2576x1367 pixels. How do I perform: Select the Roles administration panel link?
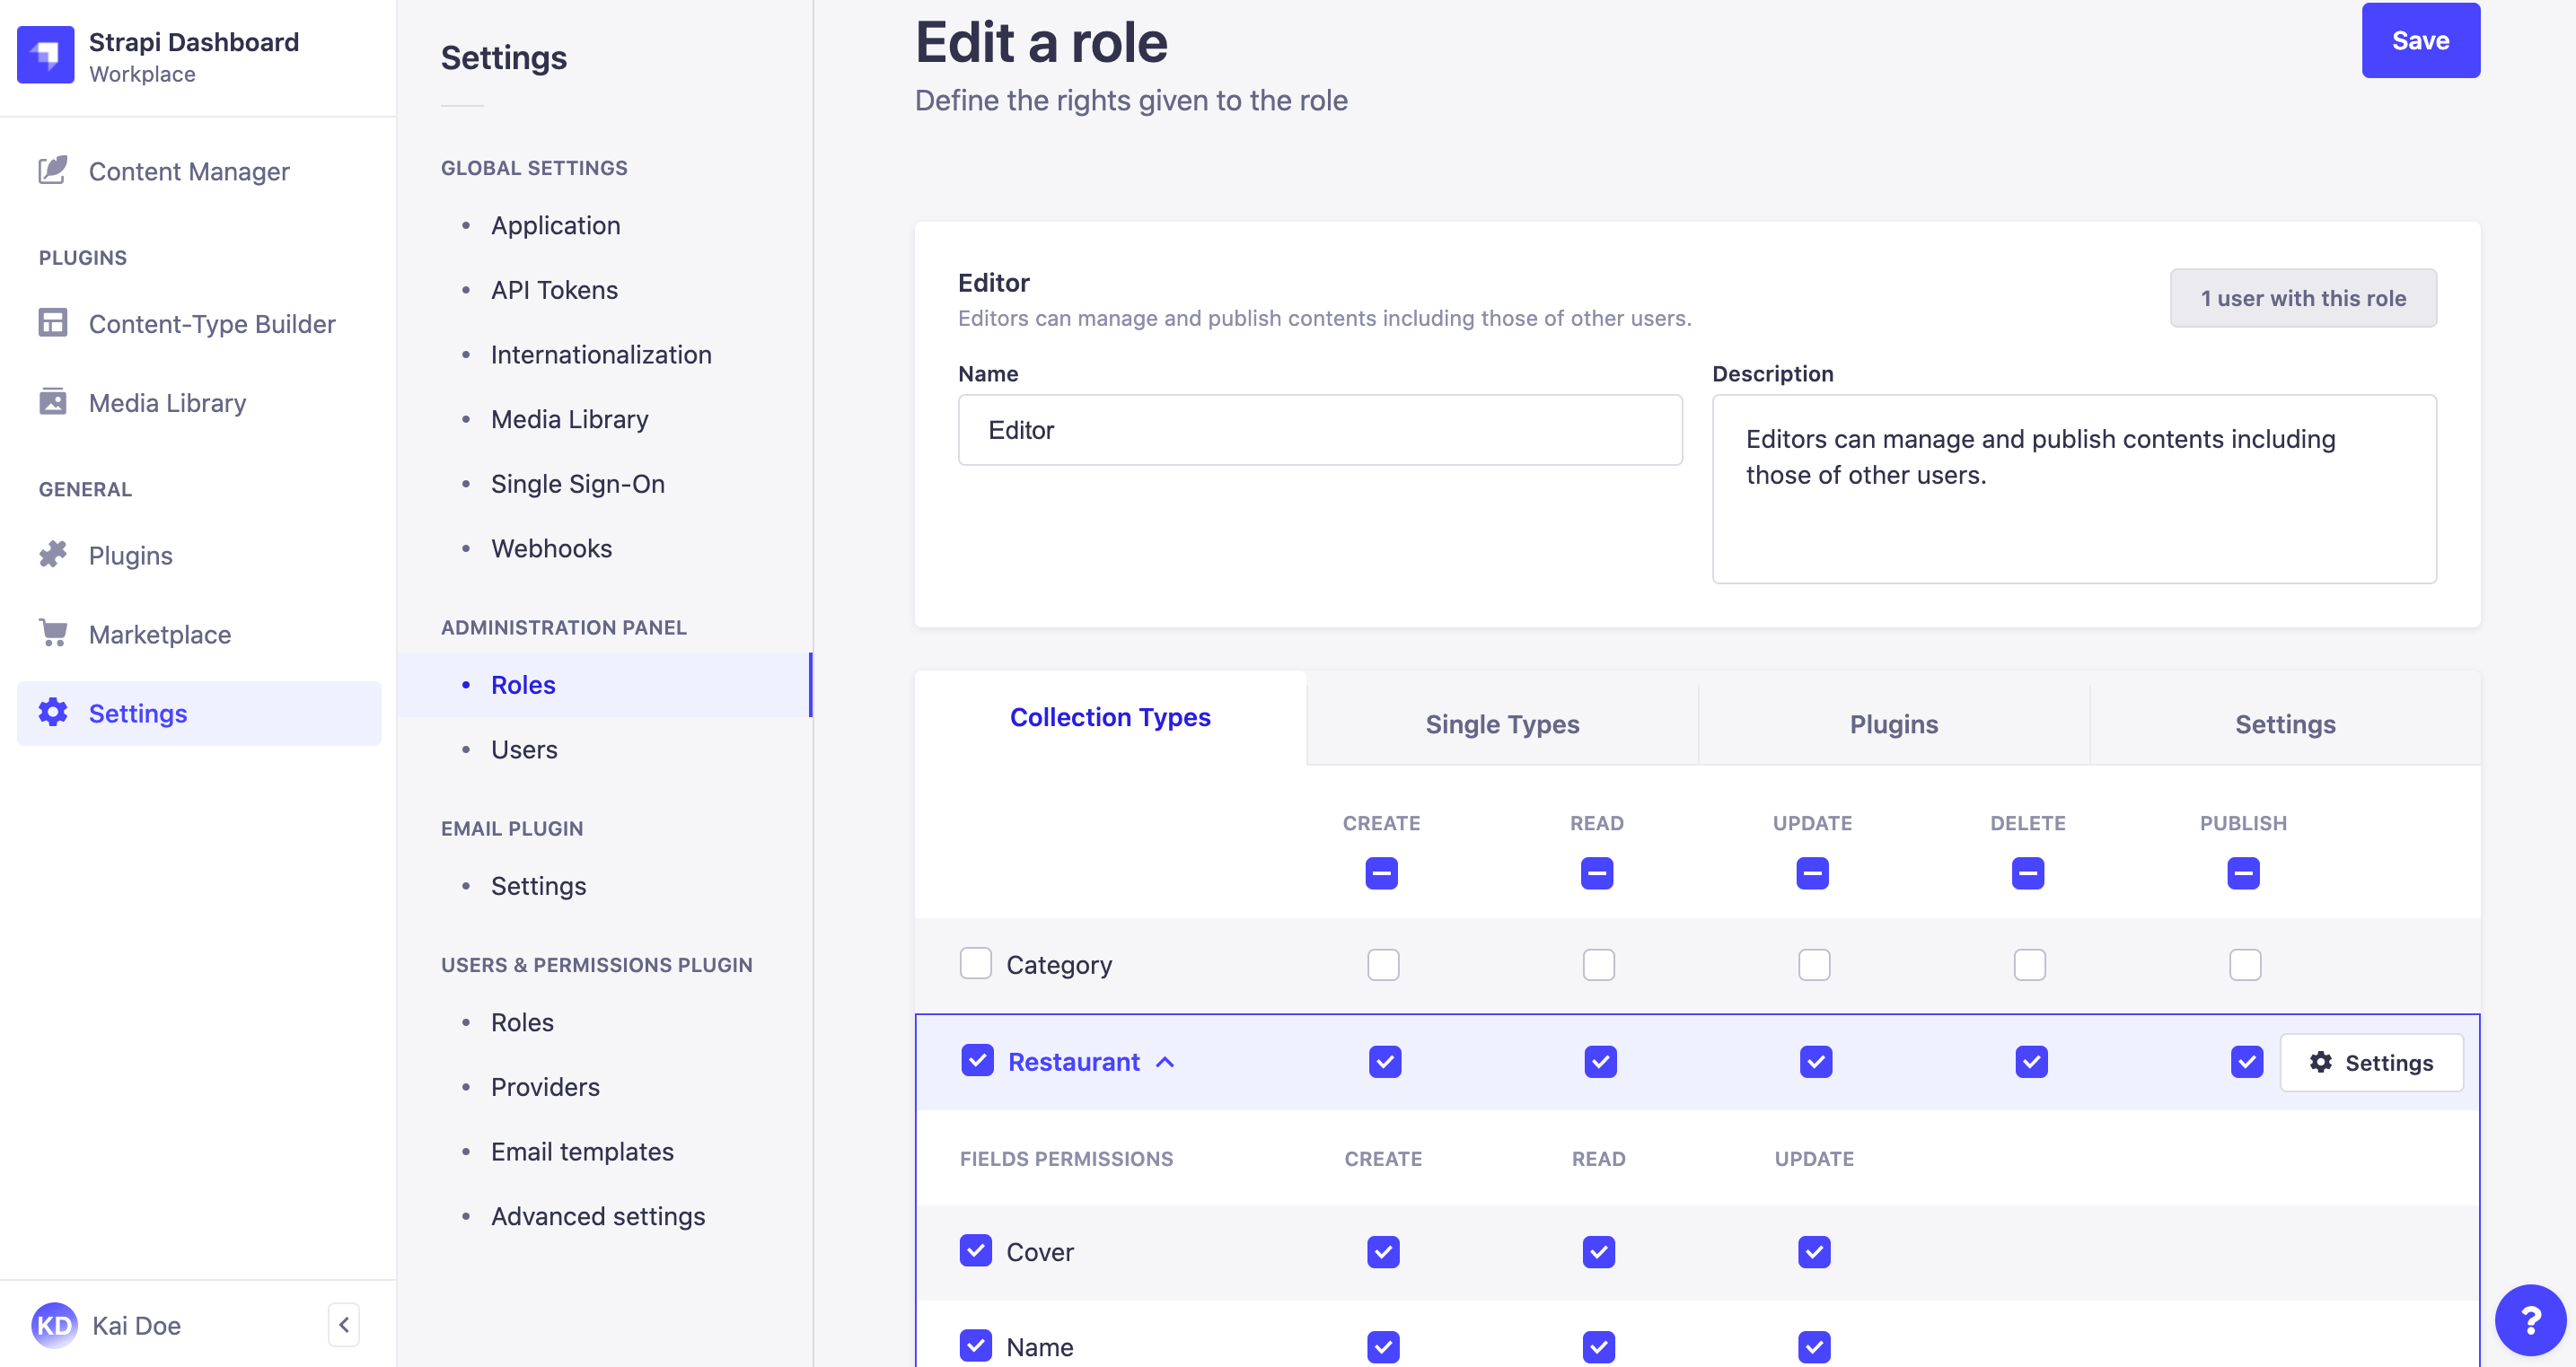[x=523, y=684]
